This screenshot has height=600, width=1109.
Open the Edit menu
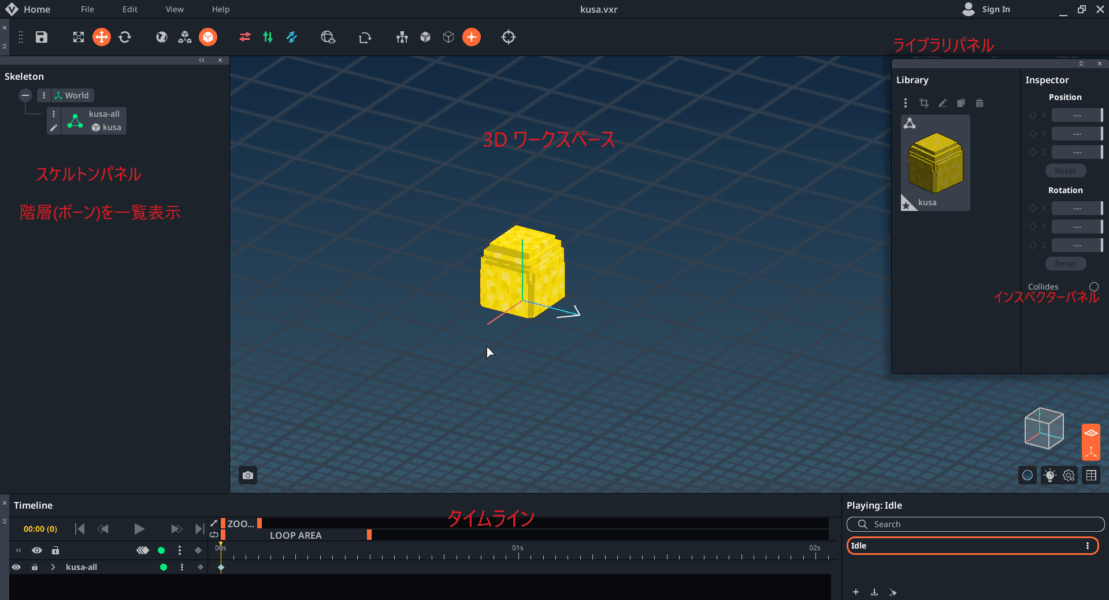[x=129, y=9]
